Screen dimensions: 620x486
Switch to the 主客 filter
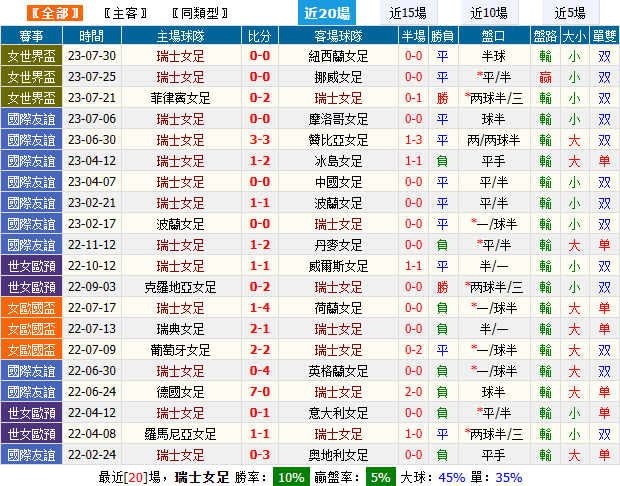125,14
